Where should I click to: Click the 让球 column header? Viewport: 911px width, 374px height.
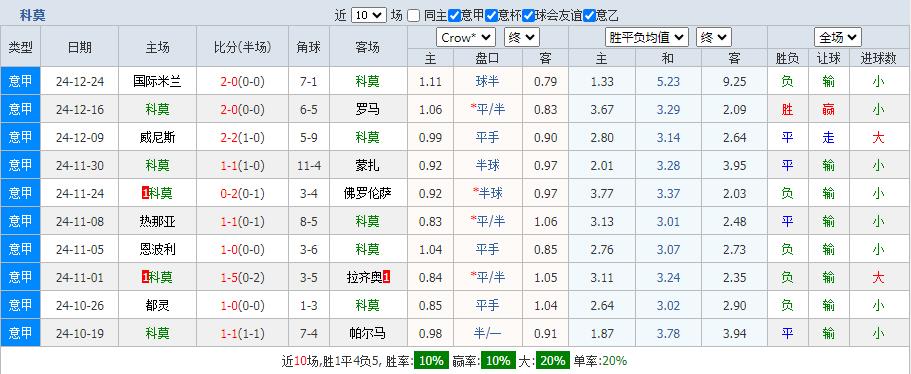828,58
